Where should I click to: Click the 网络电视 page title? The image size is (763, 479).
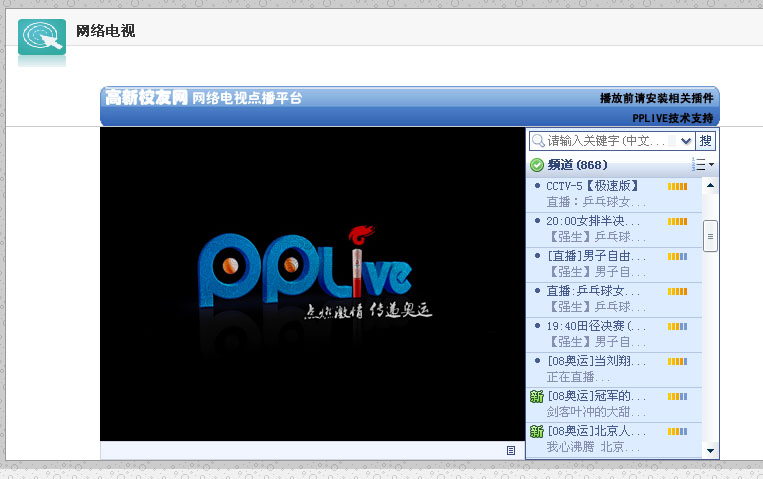106,31
